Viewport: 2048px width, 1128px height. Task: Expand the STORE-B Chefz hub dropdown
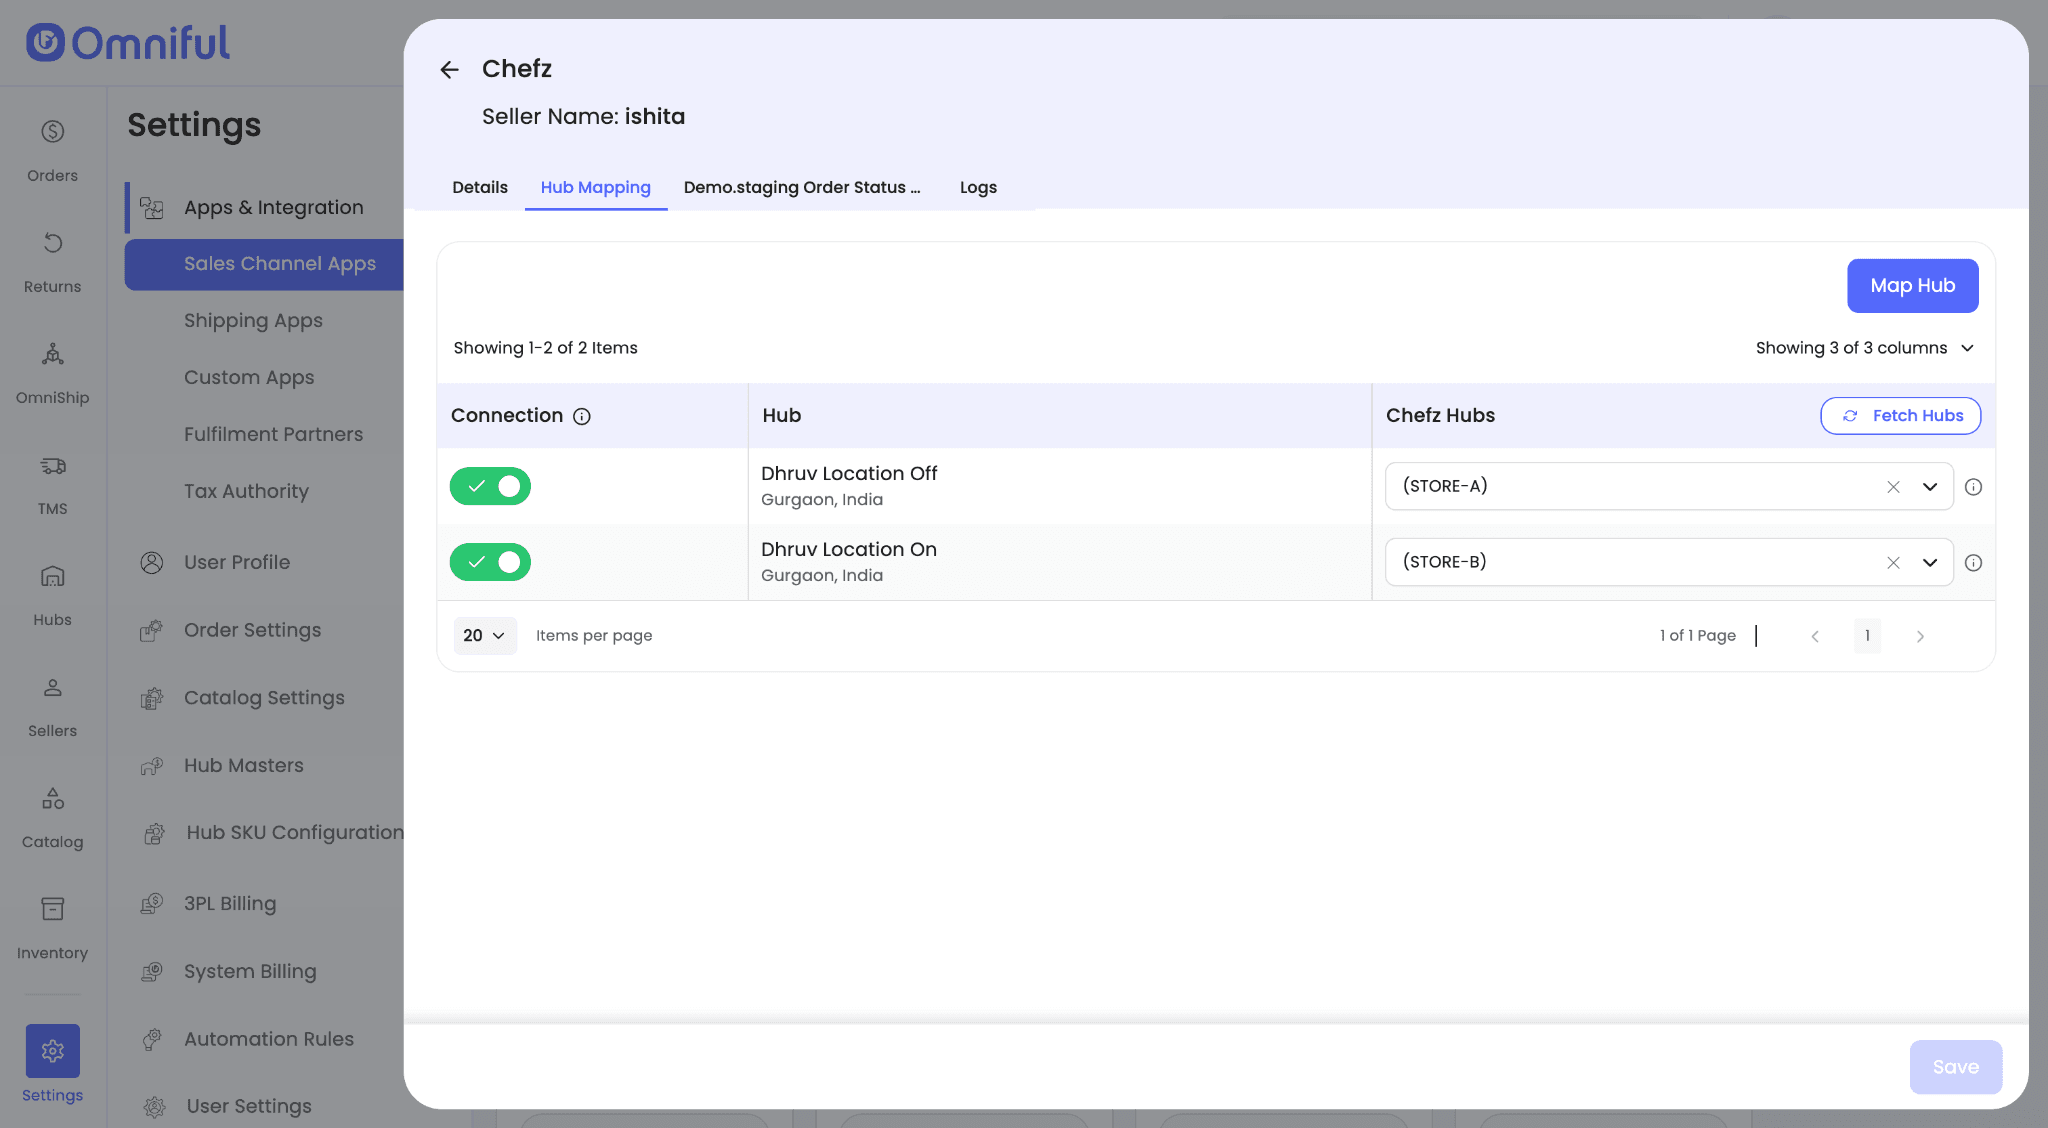(x=1930, y=563)
